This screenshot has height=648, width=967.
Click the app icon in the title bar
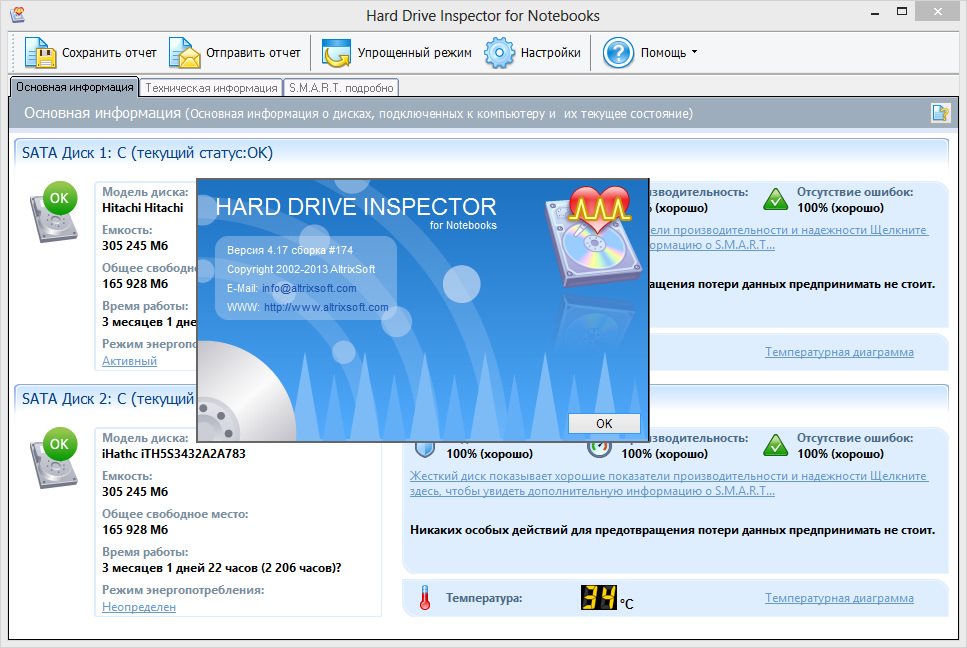(x=17, y=14)
